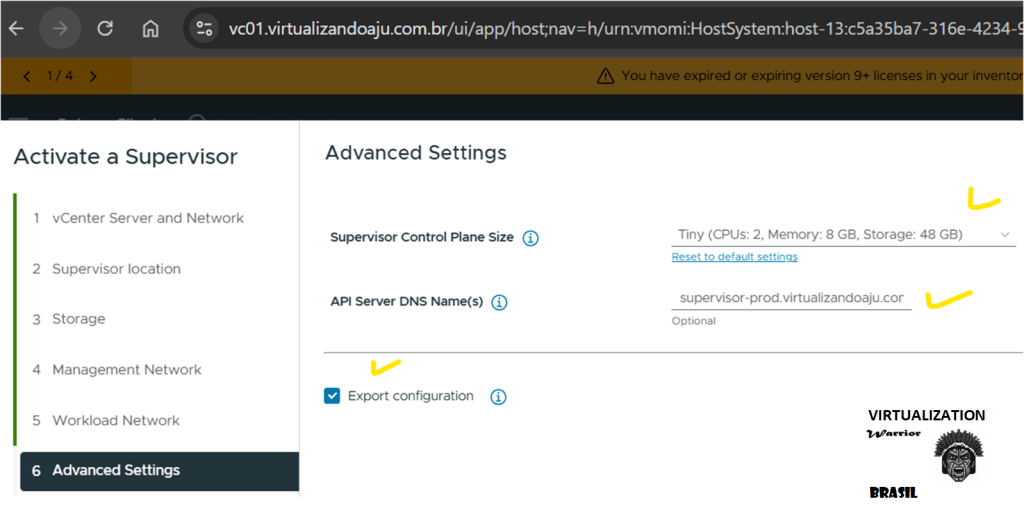Open the Supervisor Control Plane Size dropdown
The height and width of the screenshot is (508, 1024).
pyautogui.click(x=842, y=235)
